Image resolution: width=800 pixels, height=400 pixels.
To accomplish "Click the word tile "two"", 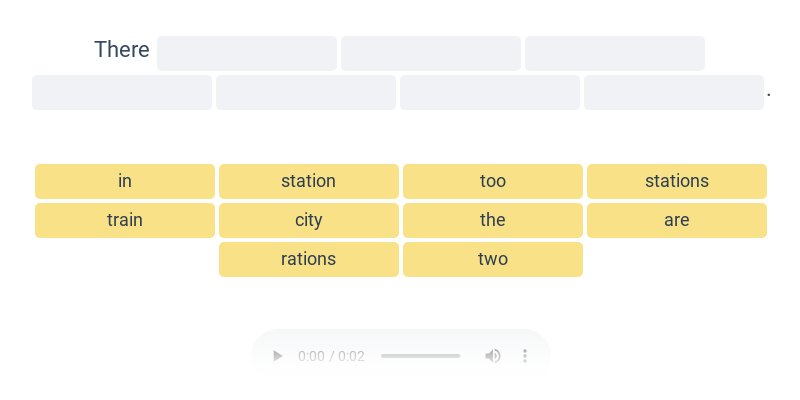I will click(493, 259).
